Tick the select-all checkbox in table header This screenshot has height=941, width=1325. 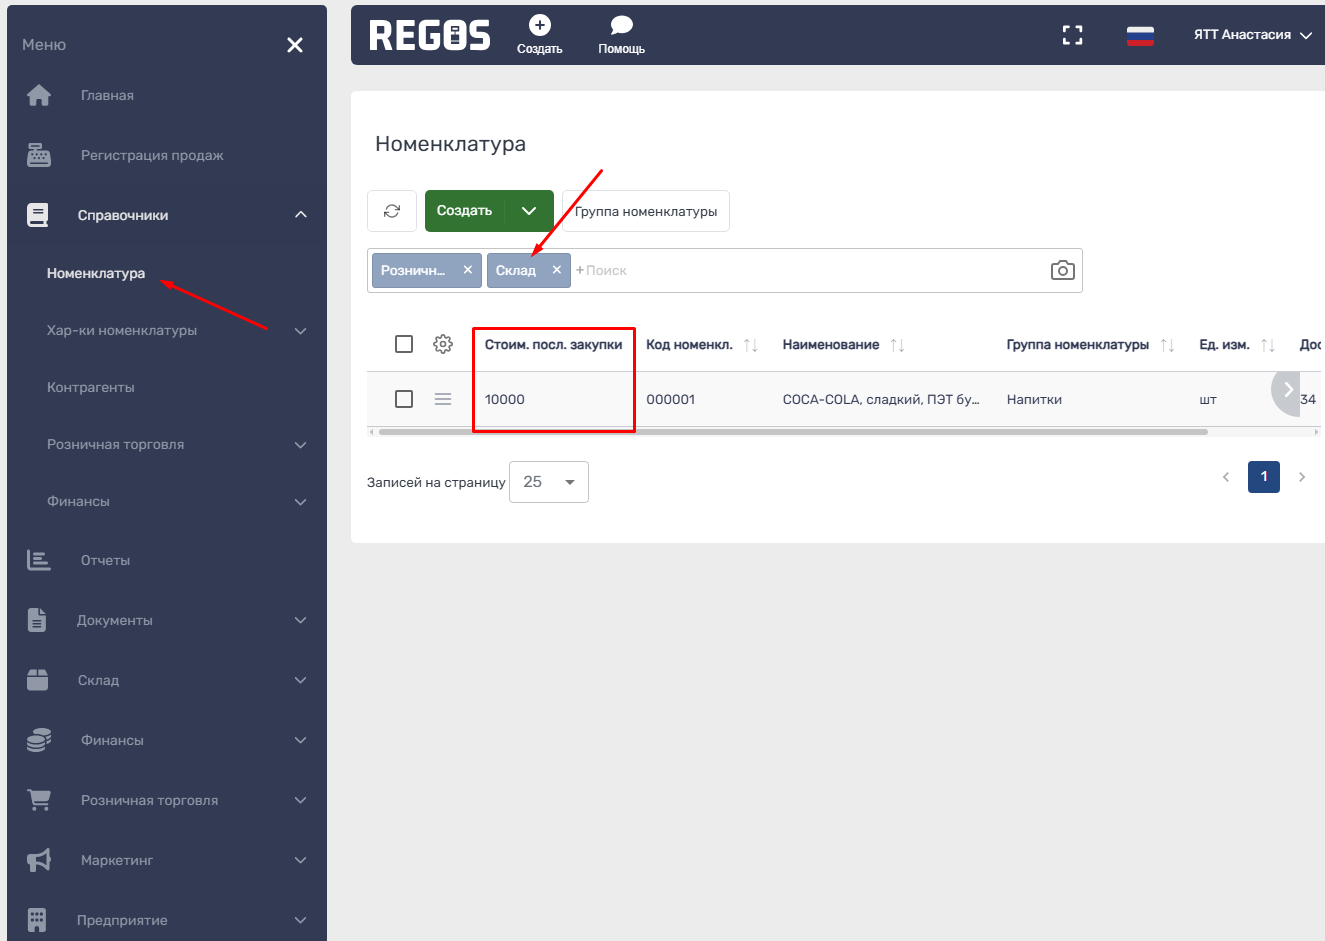click(404, 344)
